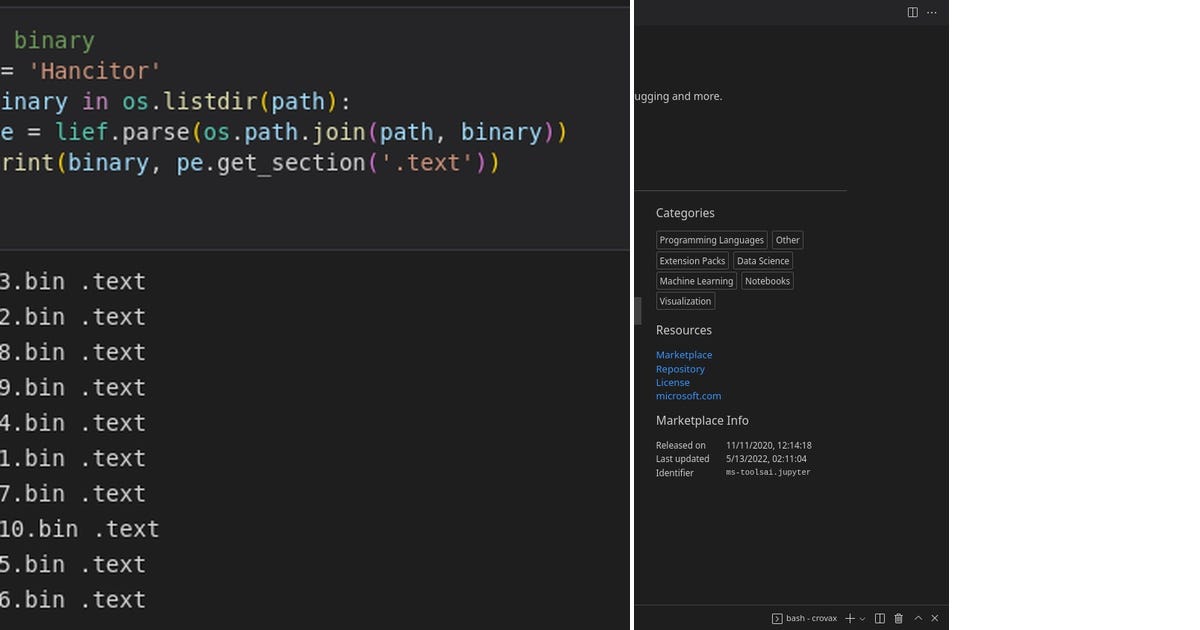Viewport: 1200px width, 630px height.
Task: Split the editor using the top-right icon
Action: tap(911, 12)
